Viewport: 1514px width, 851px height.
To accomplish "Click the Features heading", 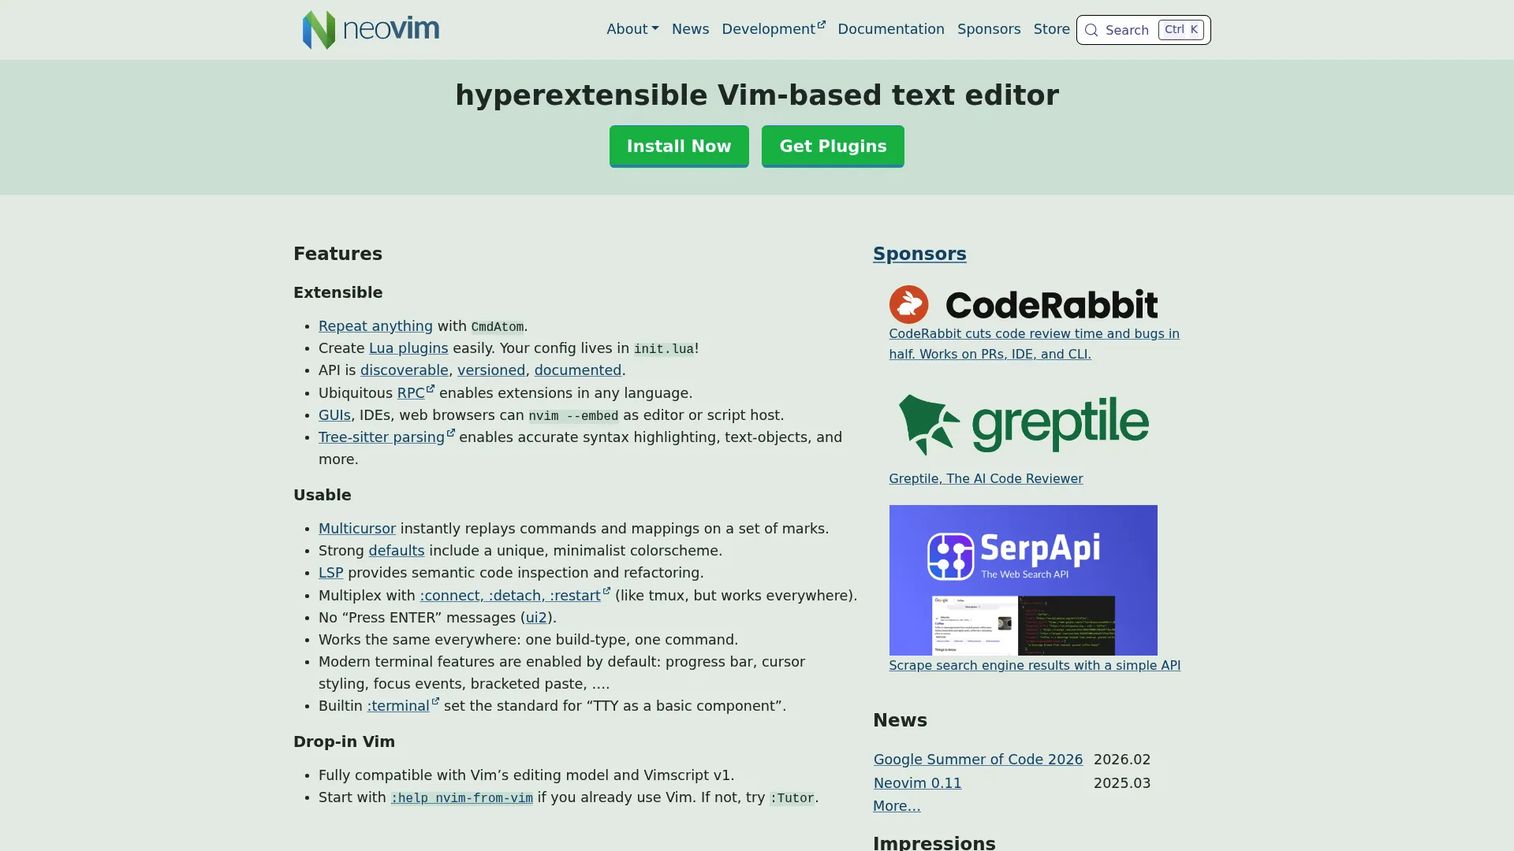I will (x=338, y=254).
